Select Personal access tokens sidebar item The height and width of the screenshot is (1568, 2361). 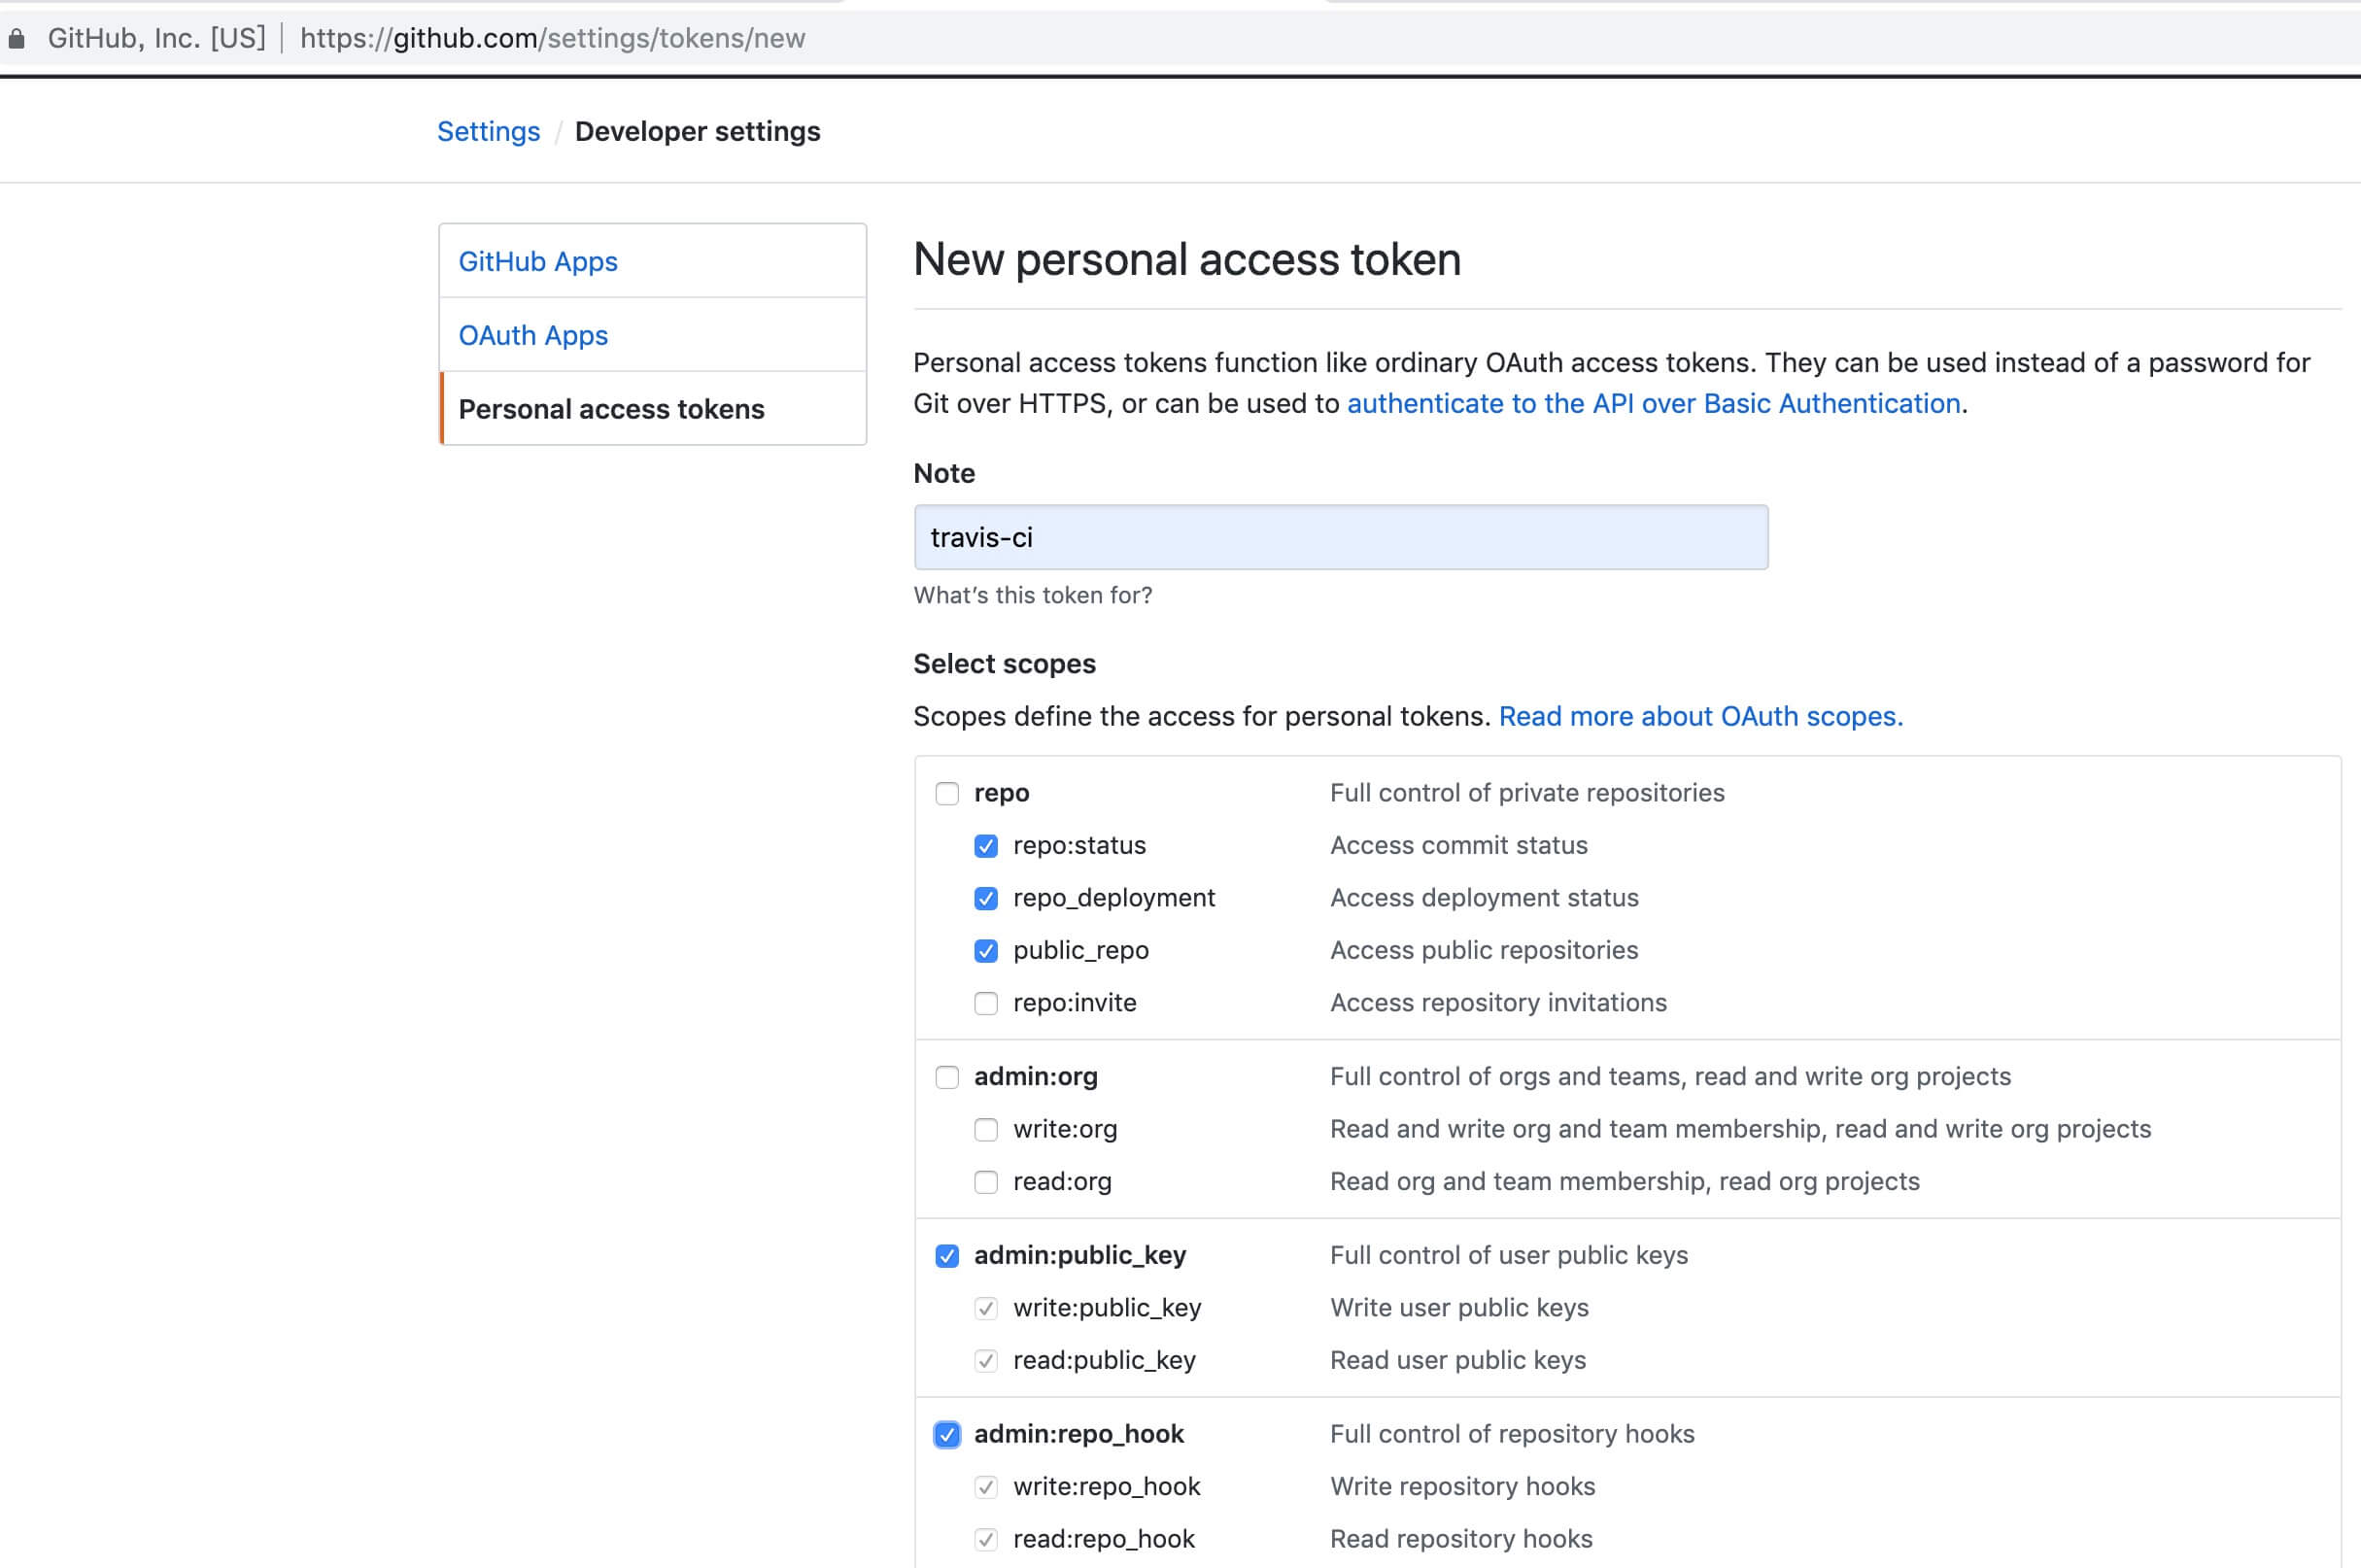(x=611, y=410)
